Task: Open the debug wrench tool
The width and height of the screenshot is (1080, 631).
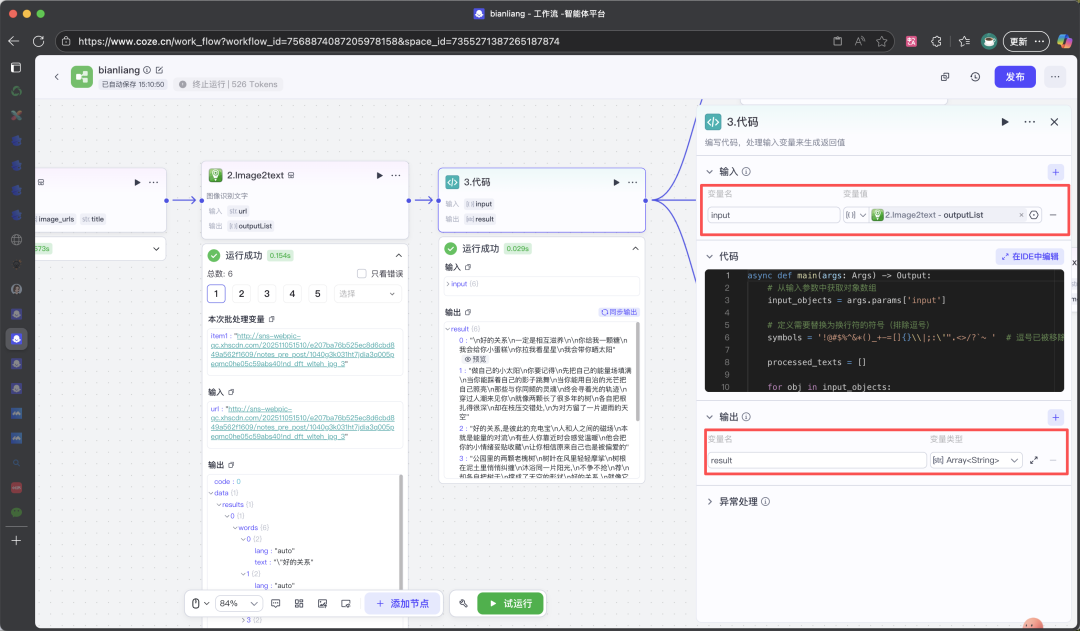Action: tap(464, 603)
